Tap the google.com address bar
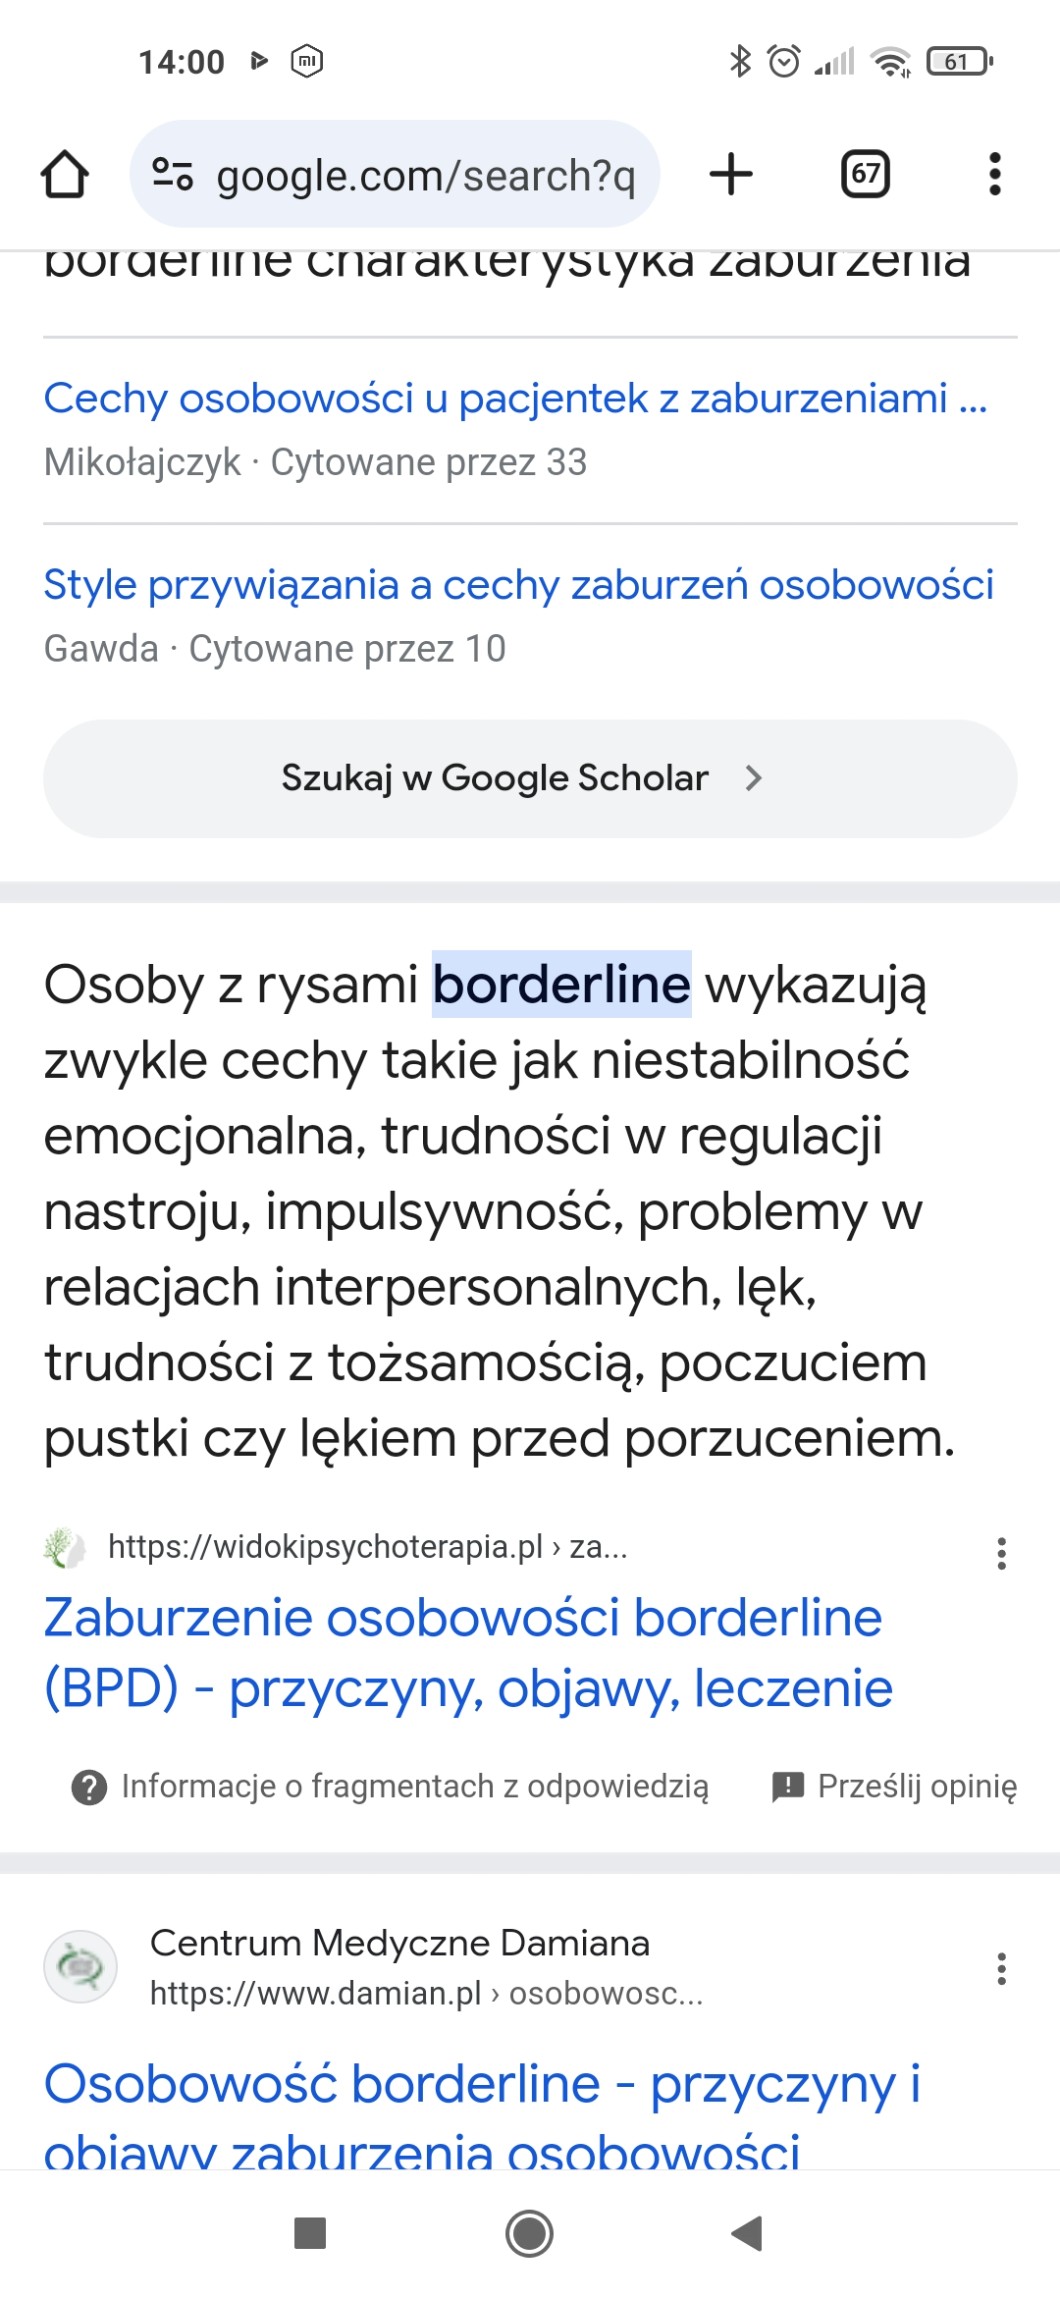 [x=426, y=176]
